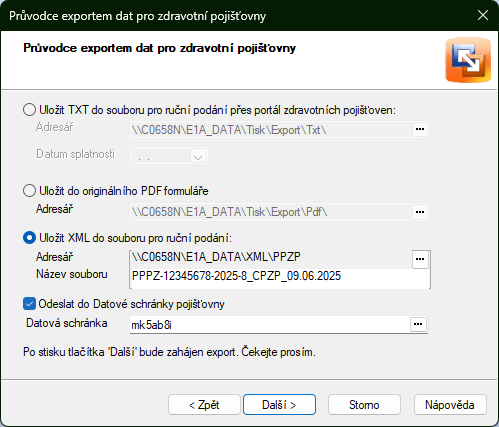The image size is (499, 427).
Task: Select Uložit TXT do souboru radio option
Action: pos(29,110)
